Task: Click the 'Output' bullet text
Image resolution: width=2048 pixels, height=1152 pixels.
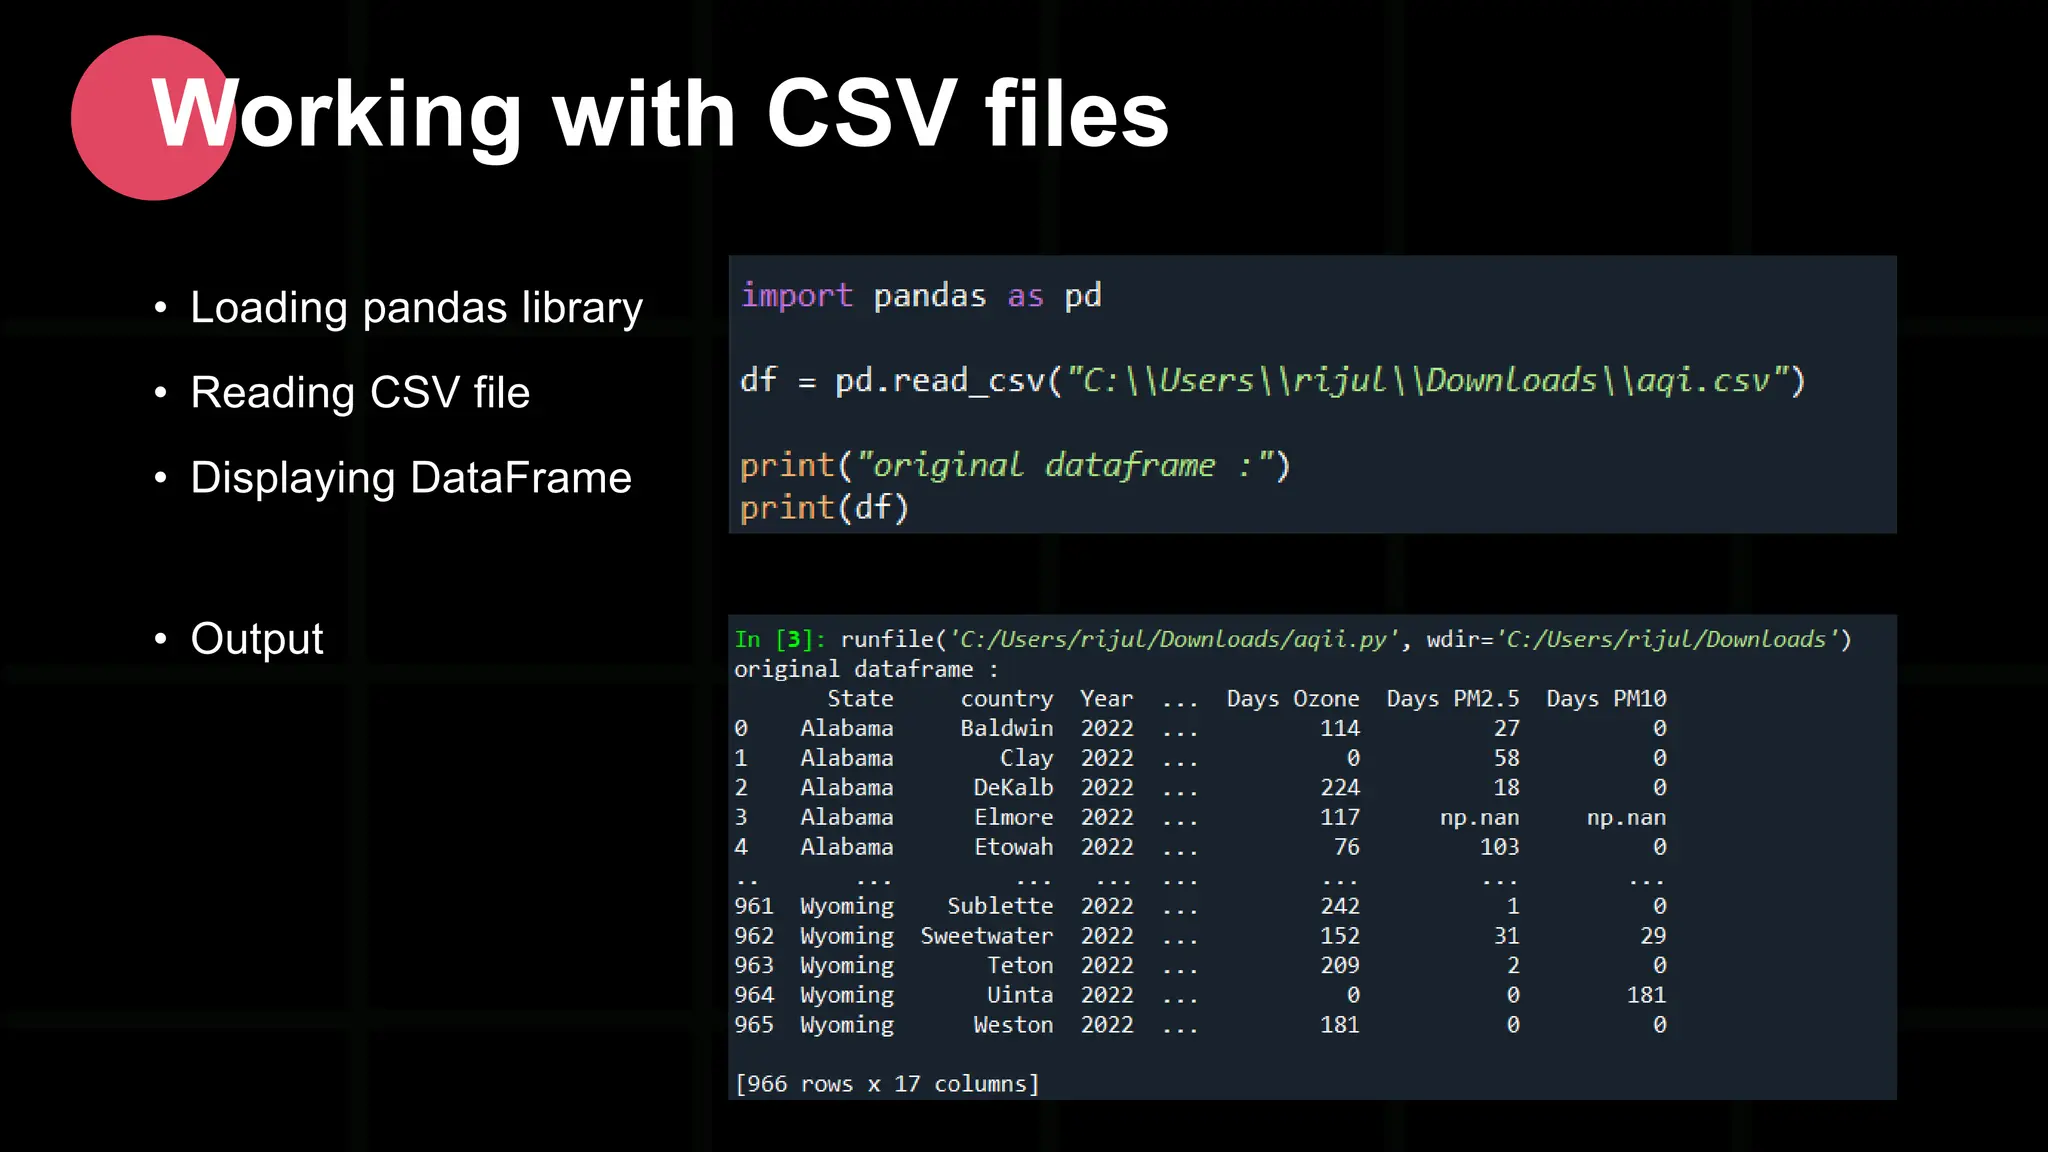Action: coord(257,639)
